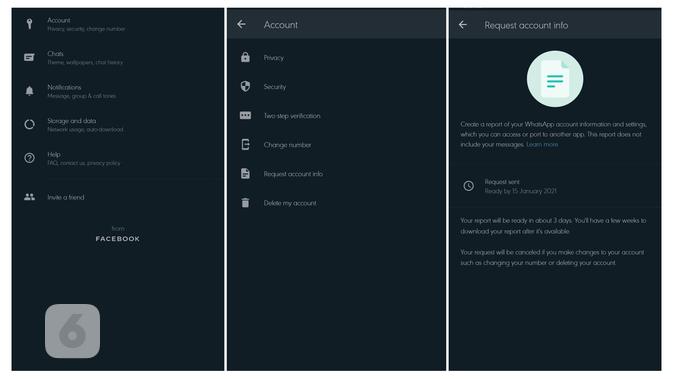Tap the Two-step verification dots icon

245,115
